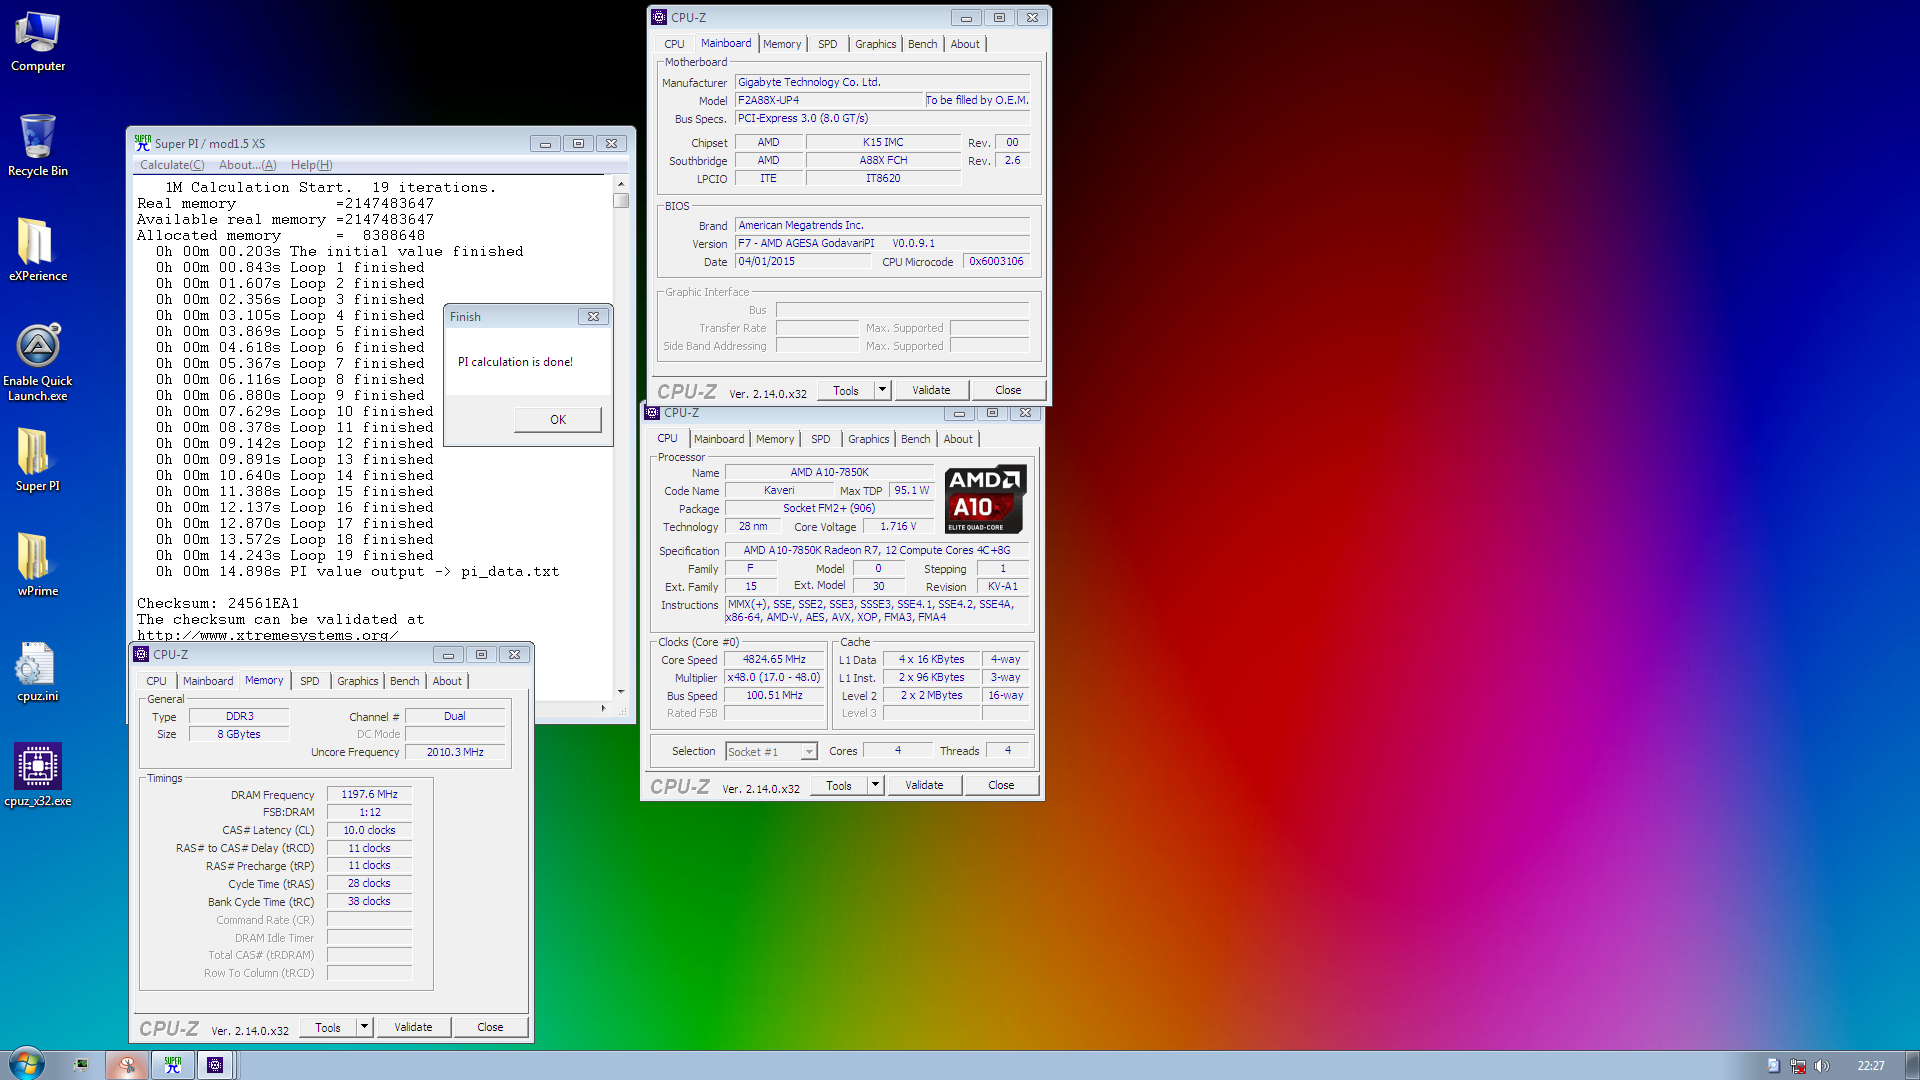The width and height of the screenshot is (1920, 1080).
Task: Click the Memory CPU-Z window title icon
Action: click(x=141, y=654)
